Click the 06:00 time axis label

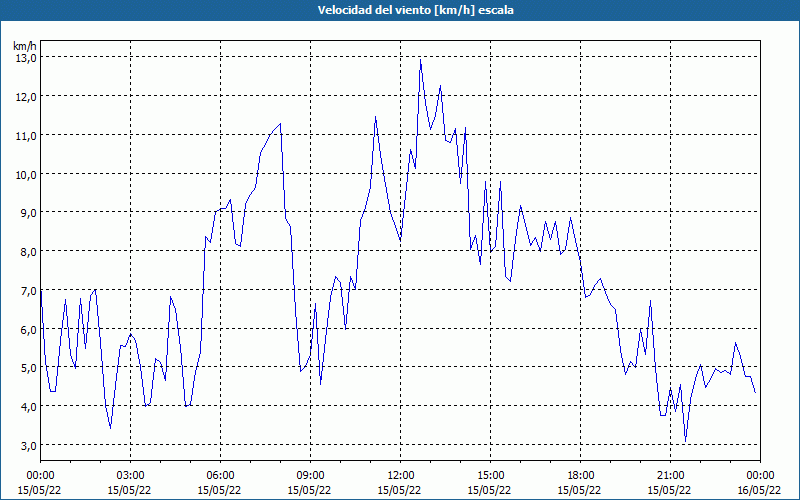[x=220, y=476]
